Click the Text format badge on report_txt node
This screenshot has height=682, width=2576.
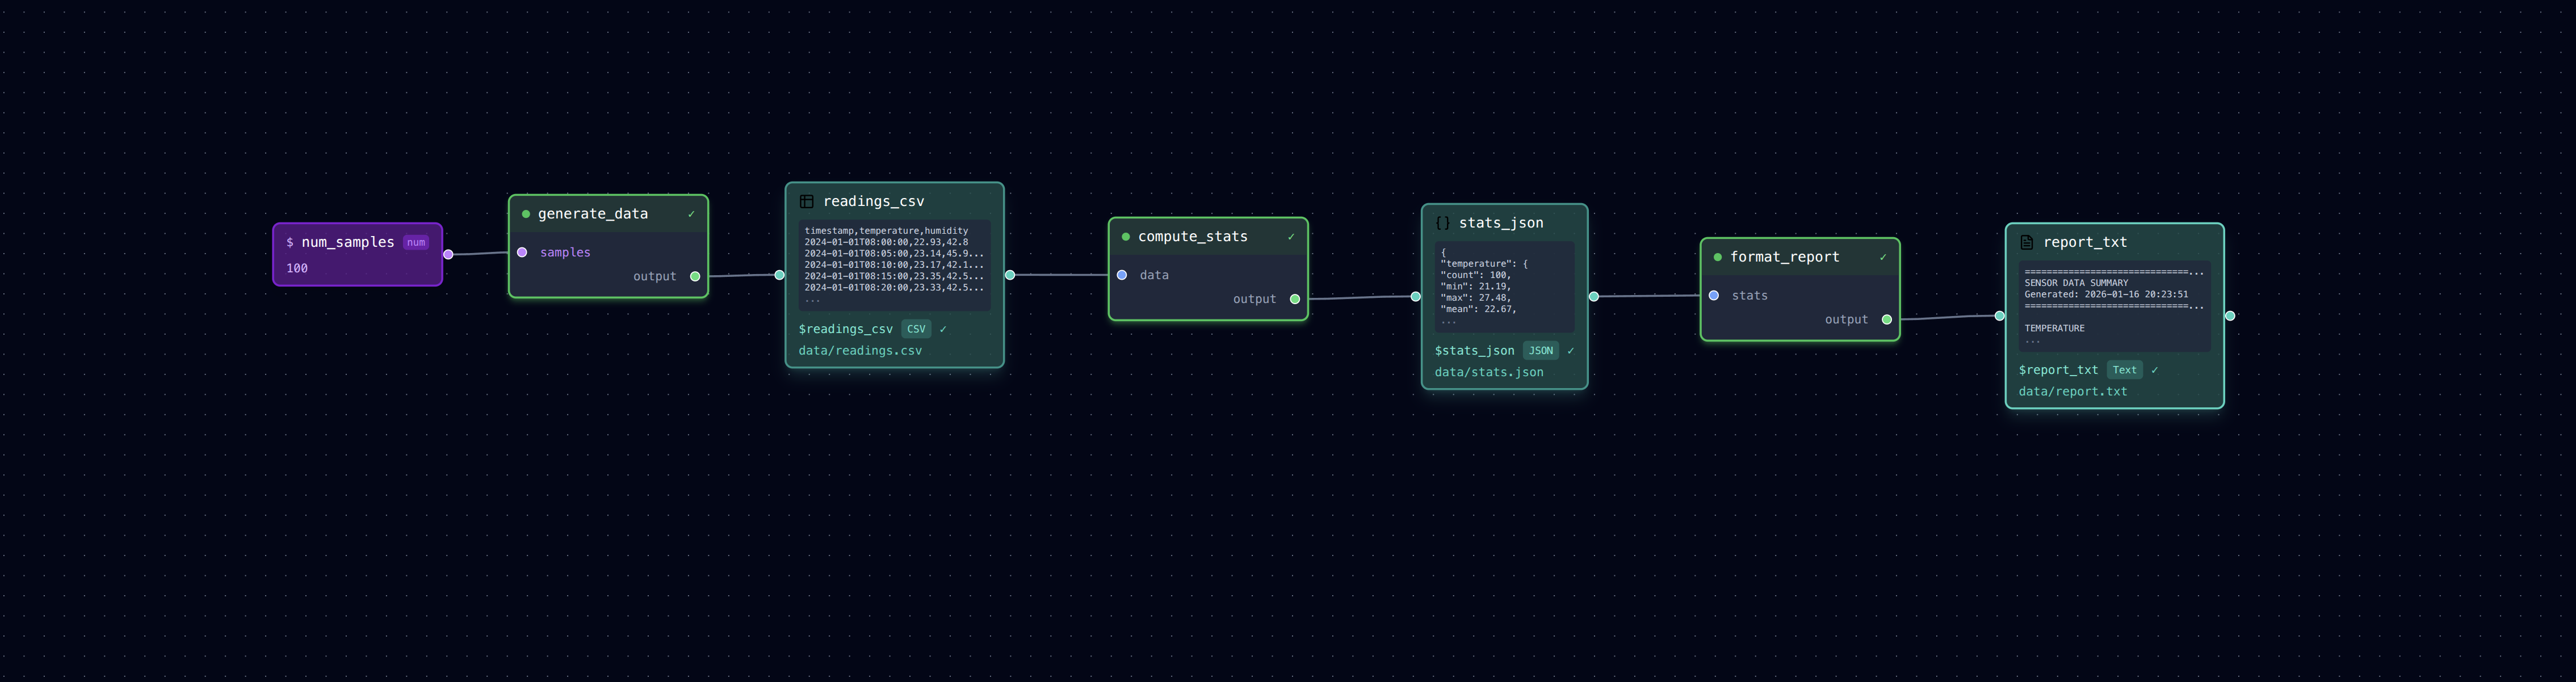pos(2125,369)
